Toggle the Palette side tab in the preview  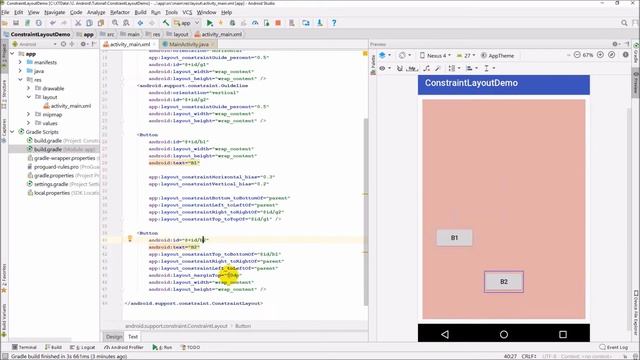[x=373, y=65]
